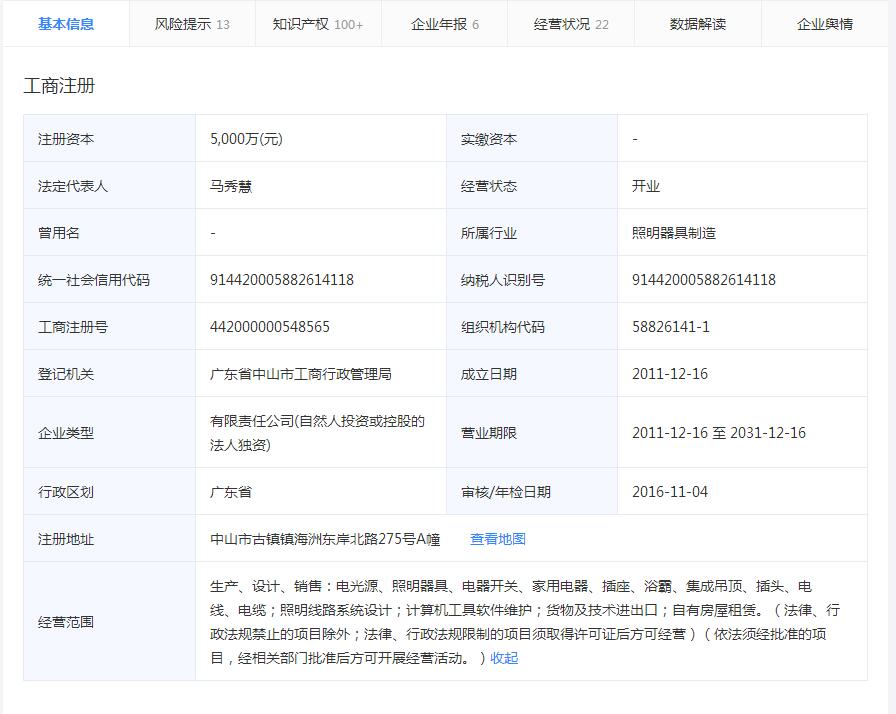Click the 曾用名 label cell
Screen dimensions: 896x714
[109, 233]
